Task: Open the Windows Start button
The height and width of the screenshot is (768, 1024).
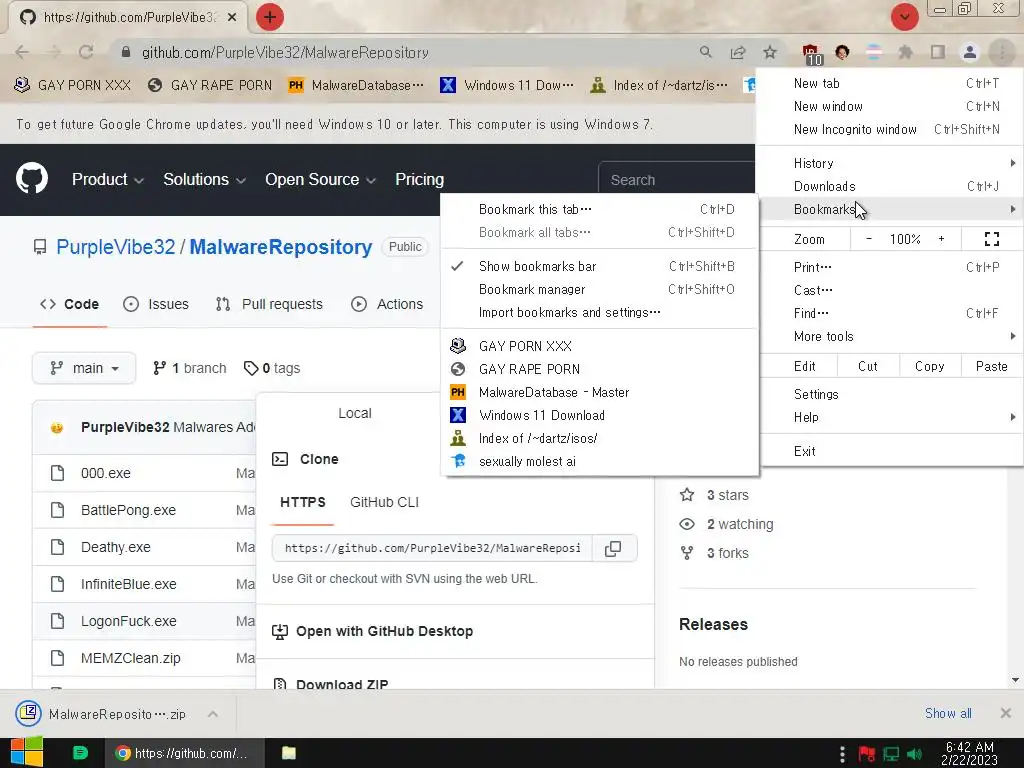Action: (x=27, y=752)
